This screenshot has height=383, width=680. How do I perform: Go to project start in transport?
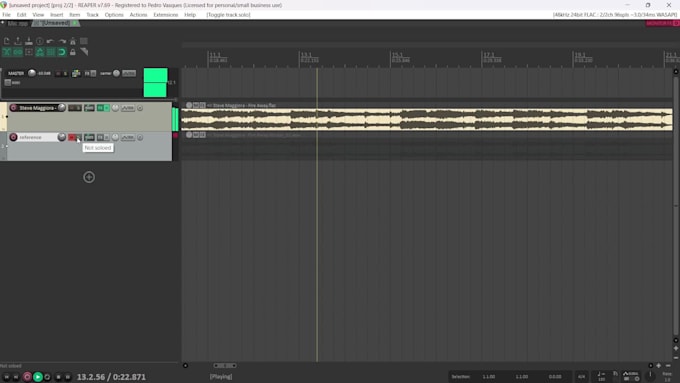(7, 377)
